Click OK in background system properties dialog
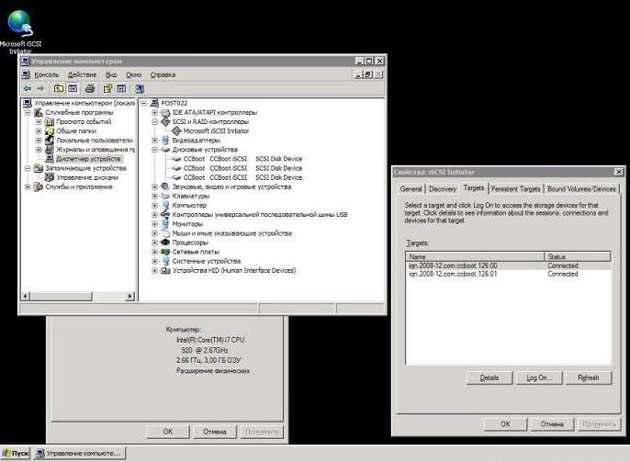This screenshot has height=462, width=630. pos(168,432)
